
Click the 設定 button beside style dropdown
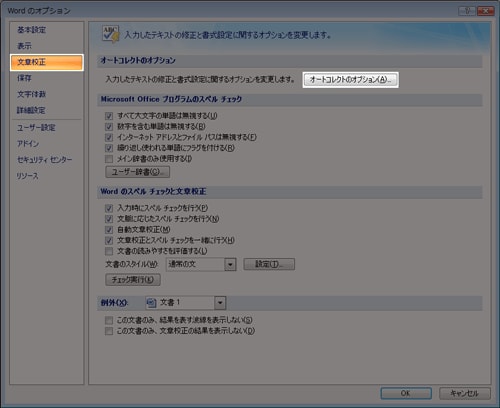(x=269, y=264)
